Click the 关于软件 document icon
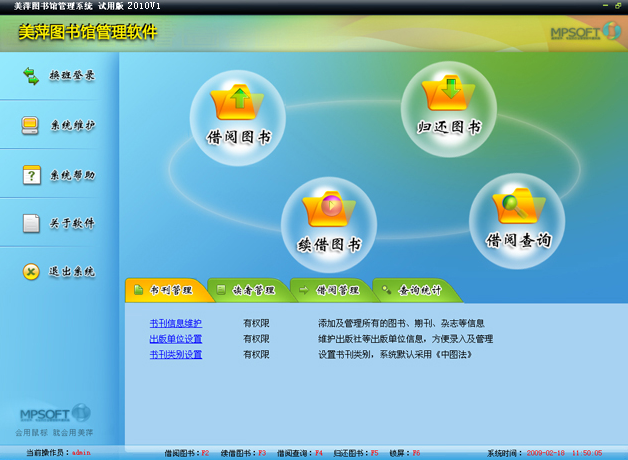628x460 pixels. 31,223
